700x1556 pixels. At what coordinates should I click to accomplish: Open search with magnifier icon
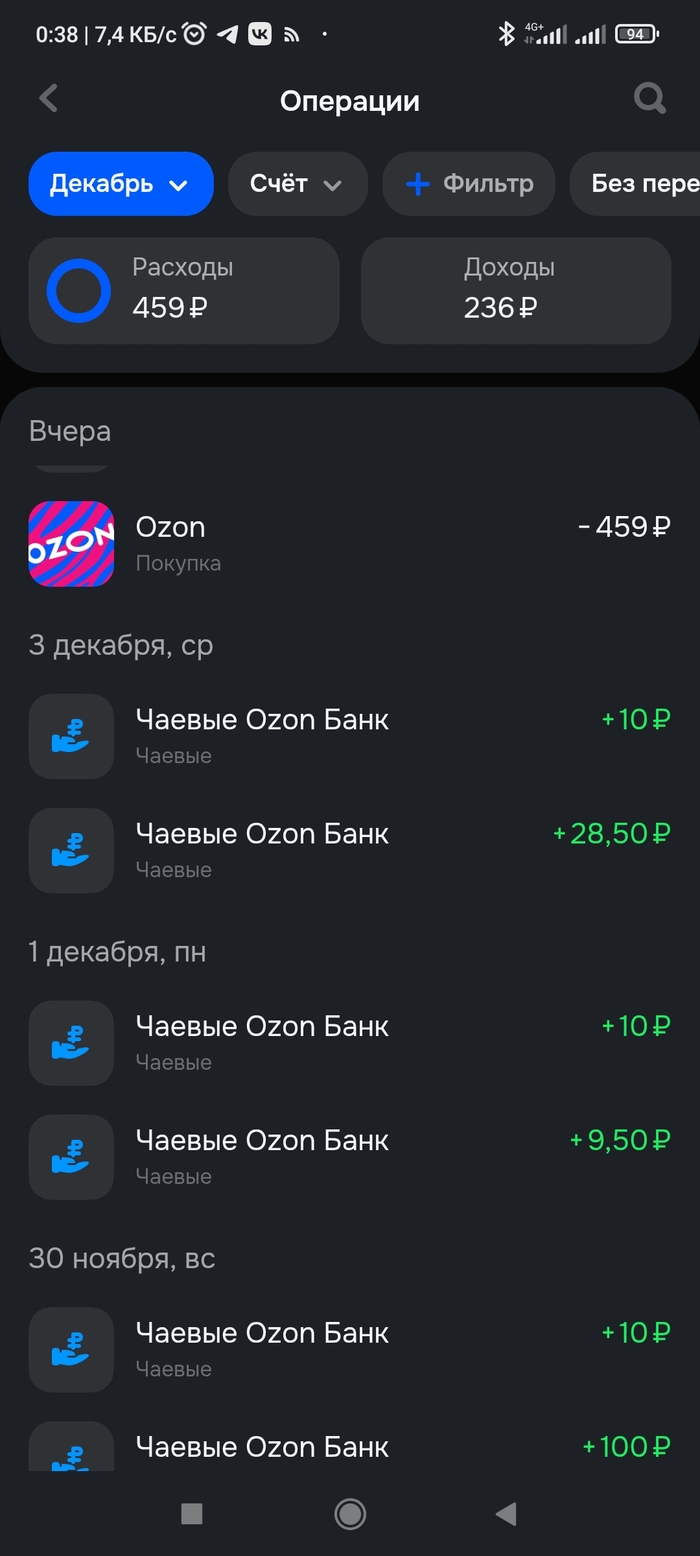tap(650, 98)
